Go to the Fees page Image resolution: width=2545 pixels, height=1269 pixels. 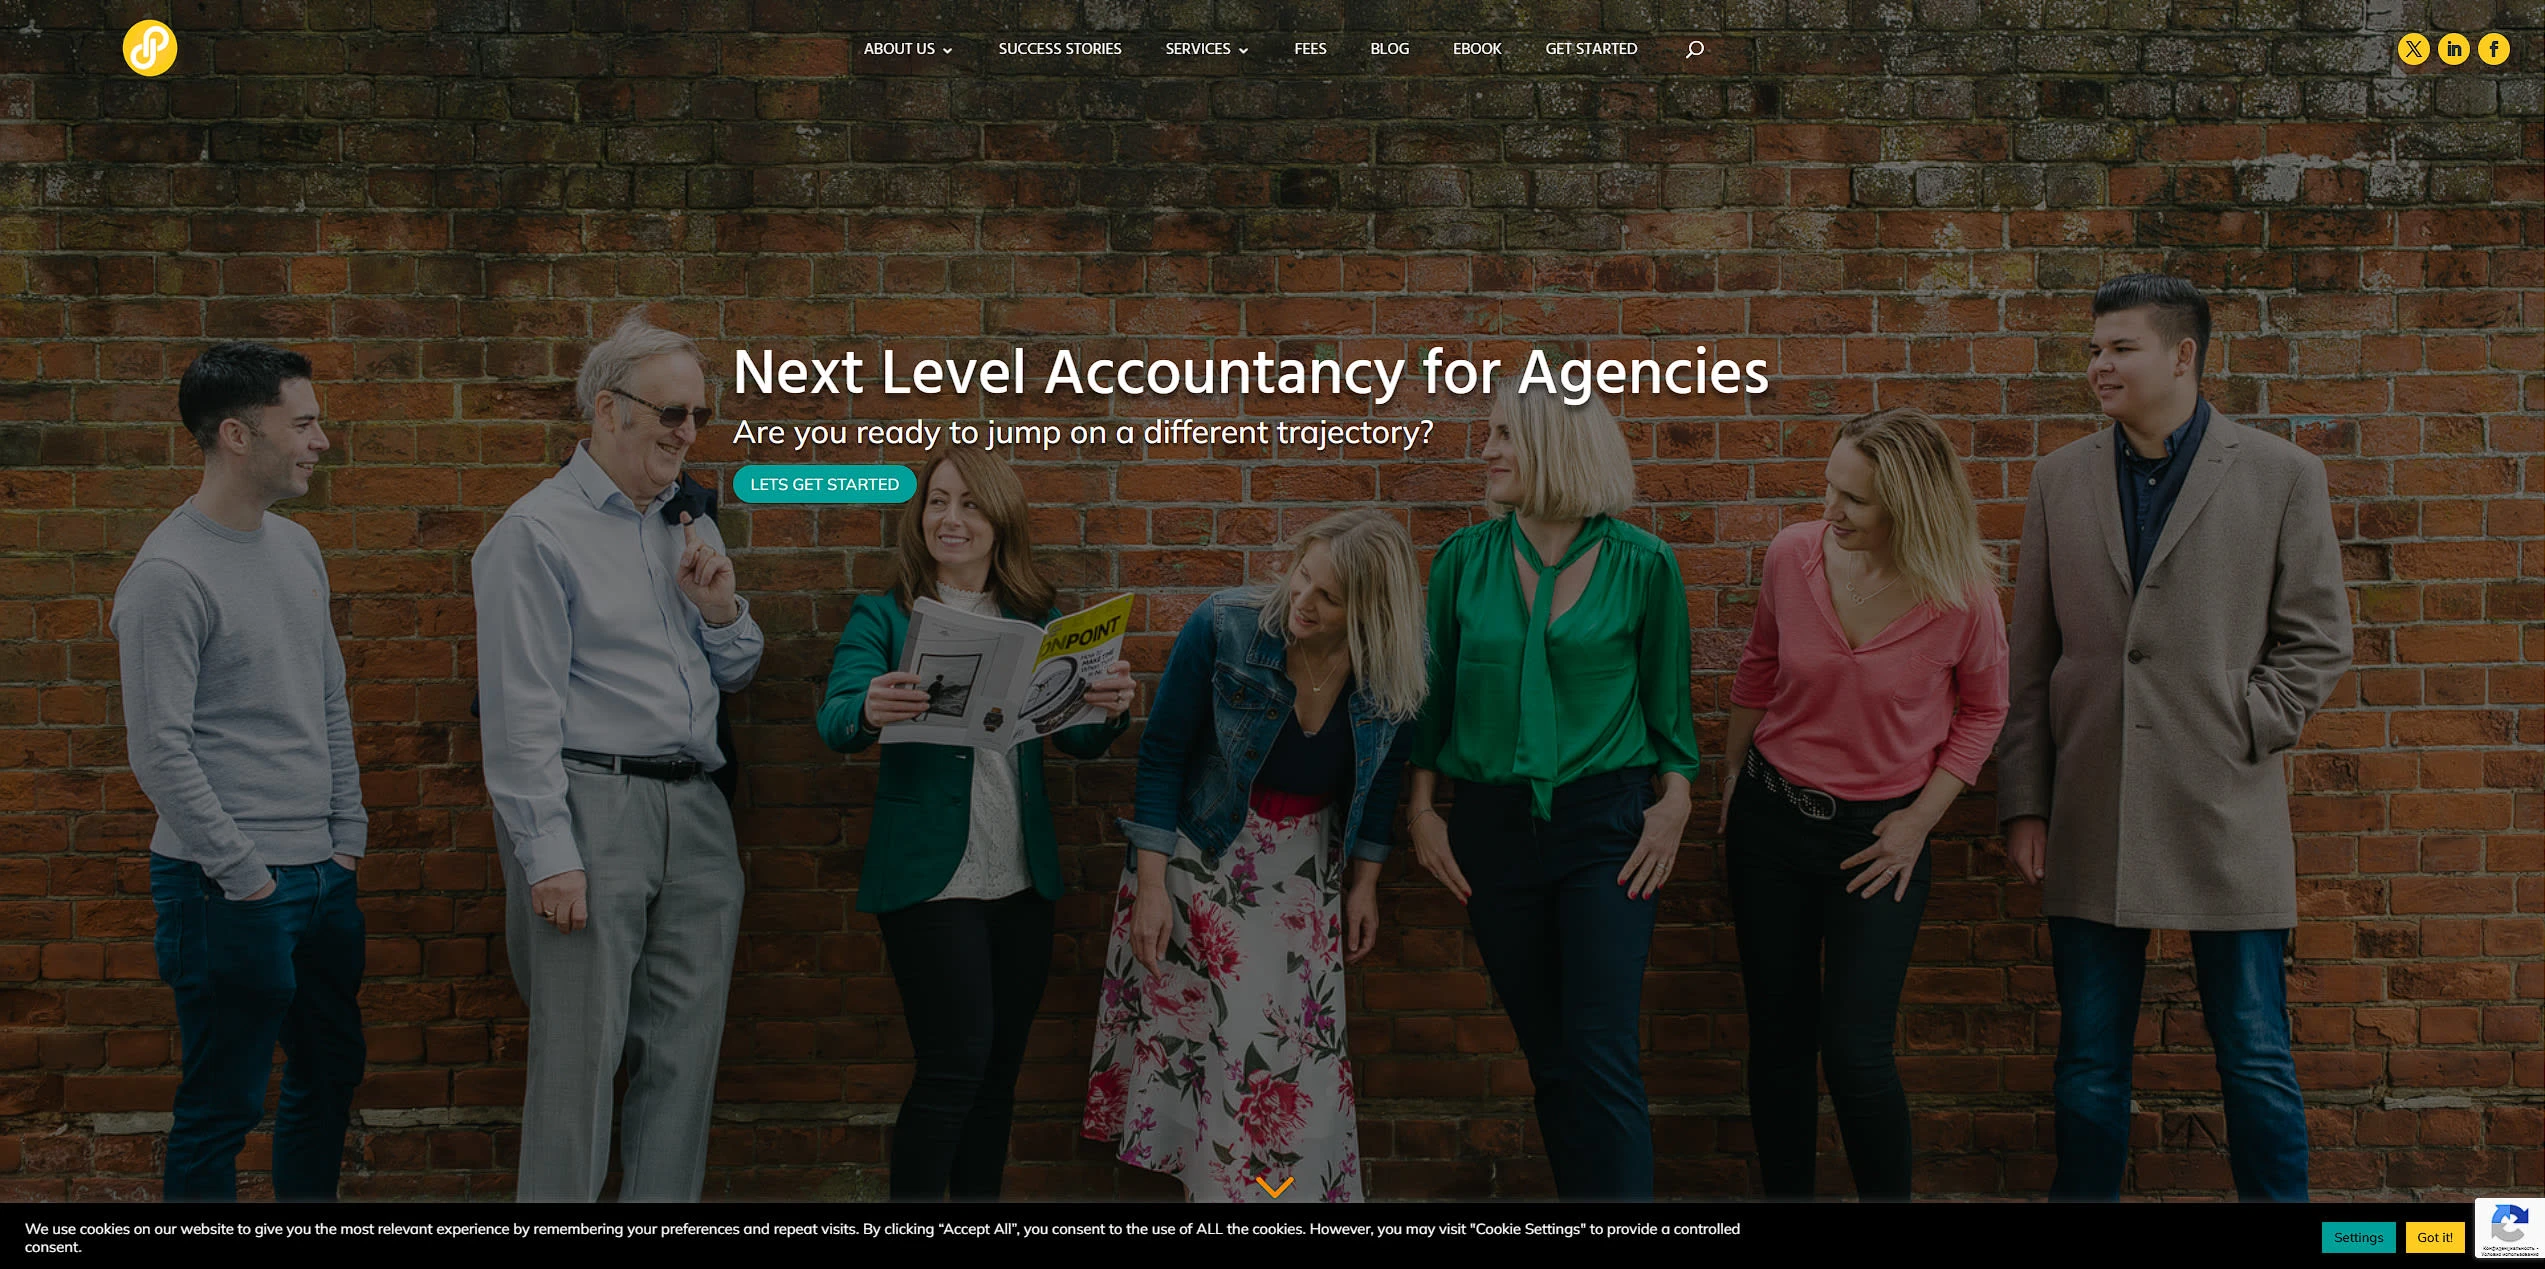coord(1310,49)
